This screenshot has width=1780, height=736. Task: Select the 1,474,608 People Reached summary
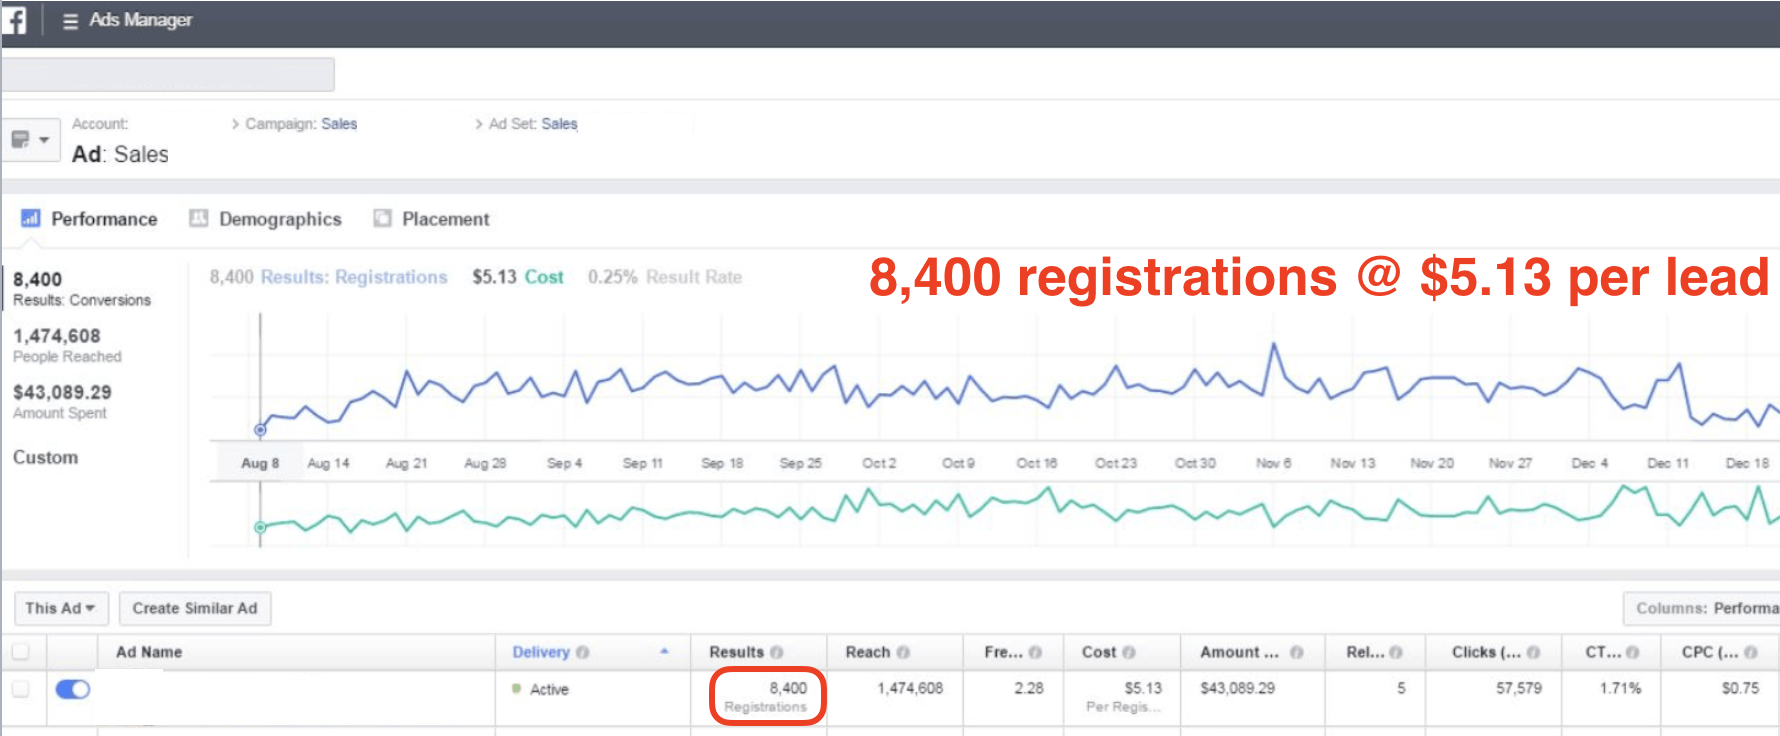click(67, 345)
